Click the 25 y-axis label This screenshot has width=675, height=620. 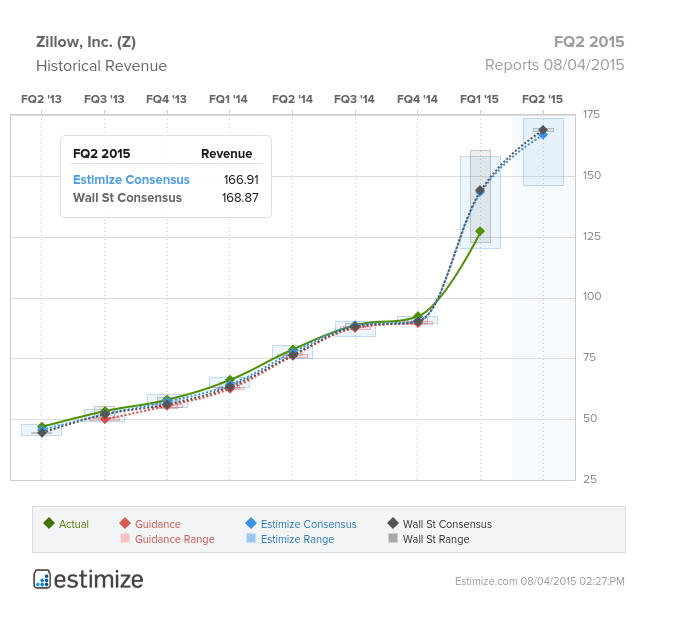click(x=590, y=479)
